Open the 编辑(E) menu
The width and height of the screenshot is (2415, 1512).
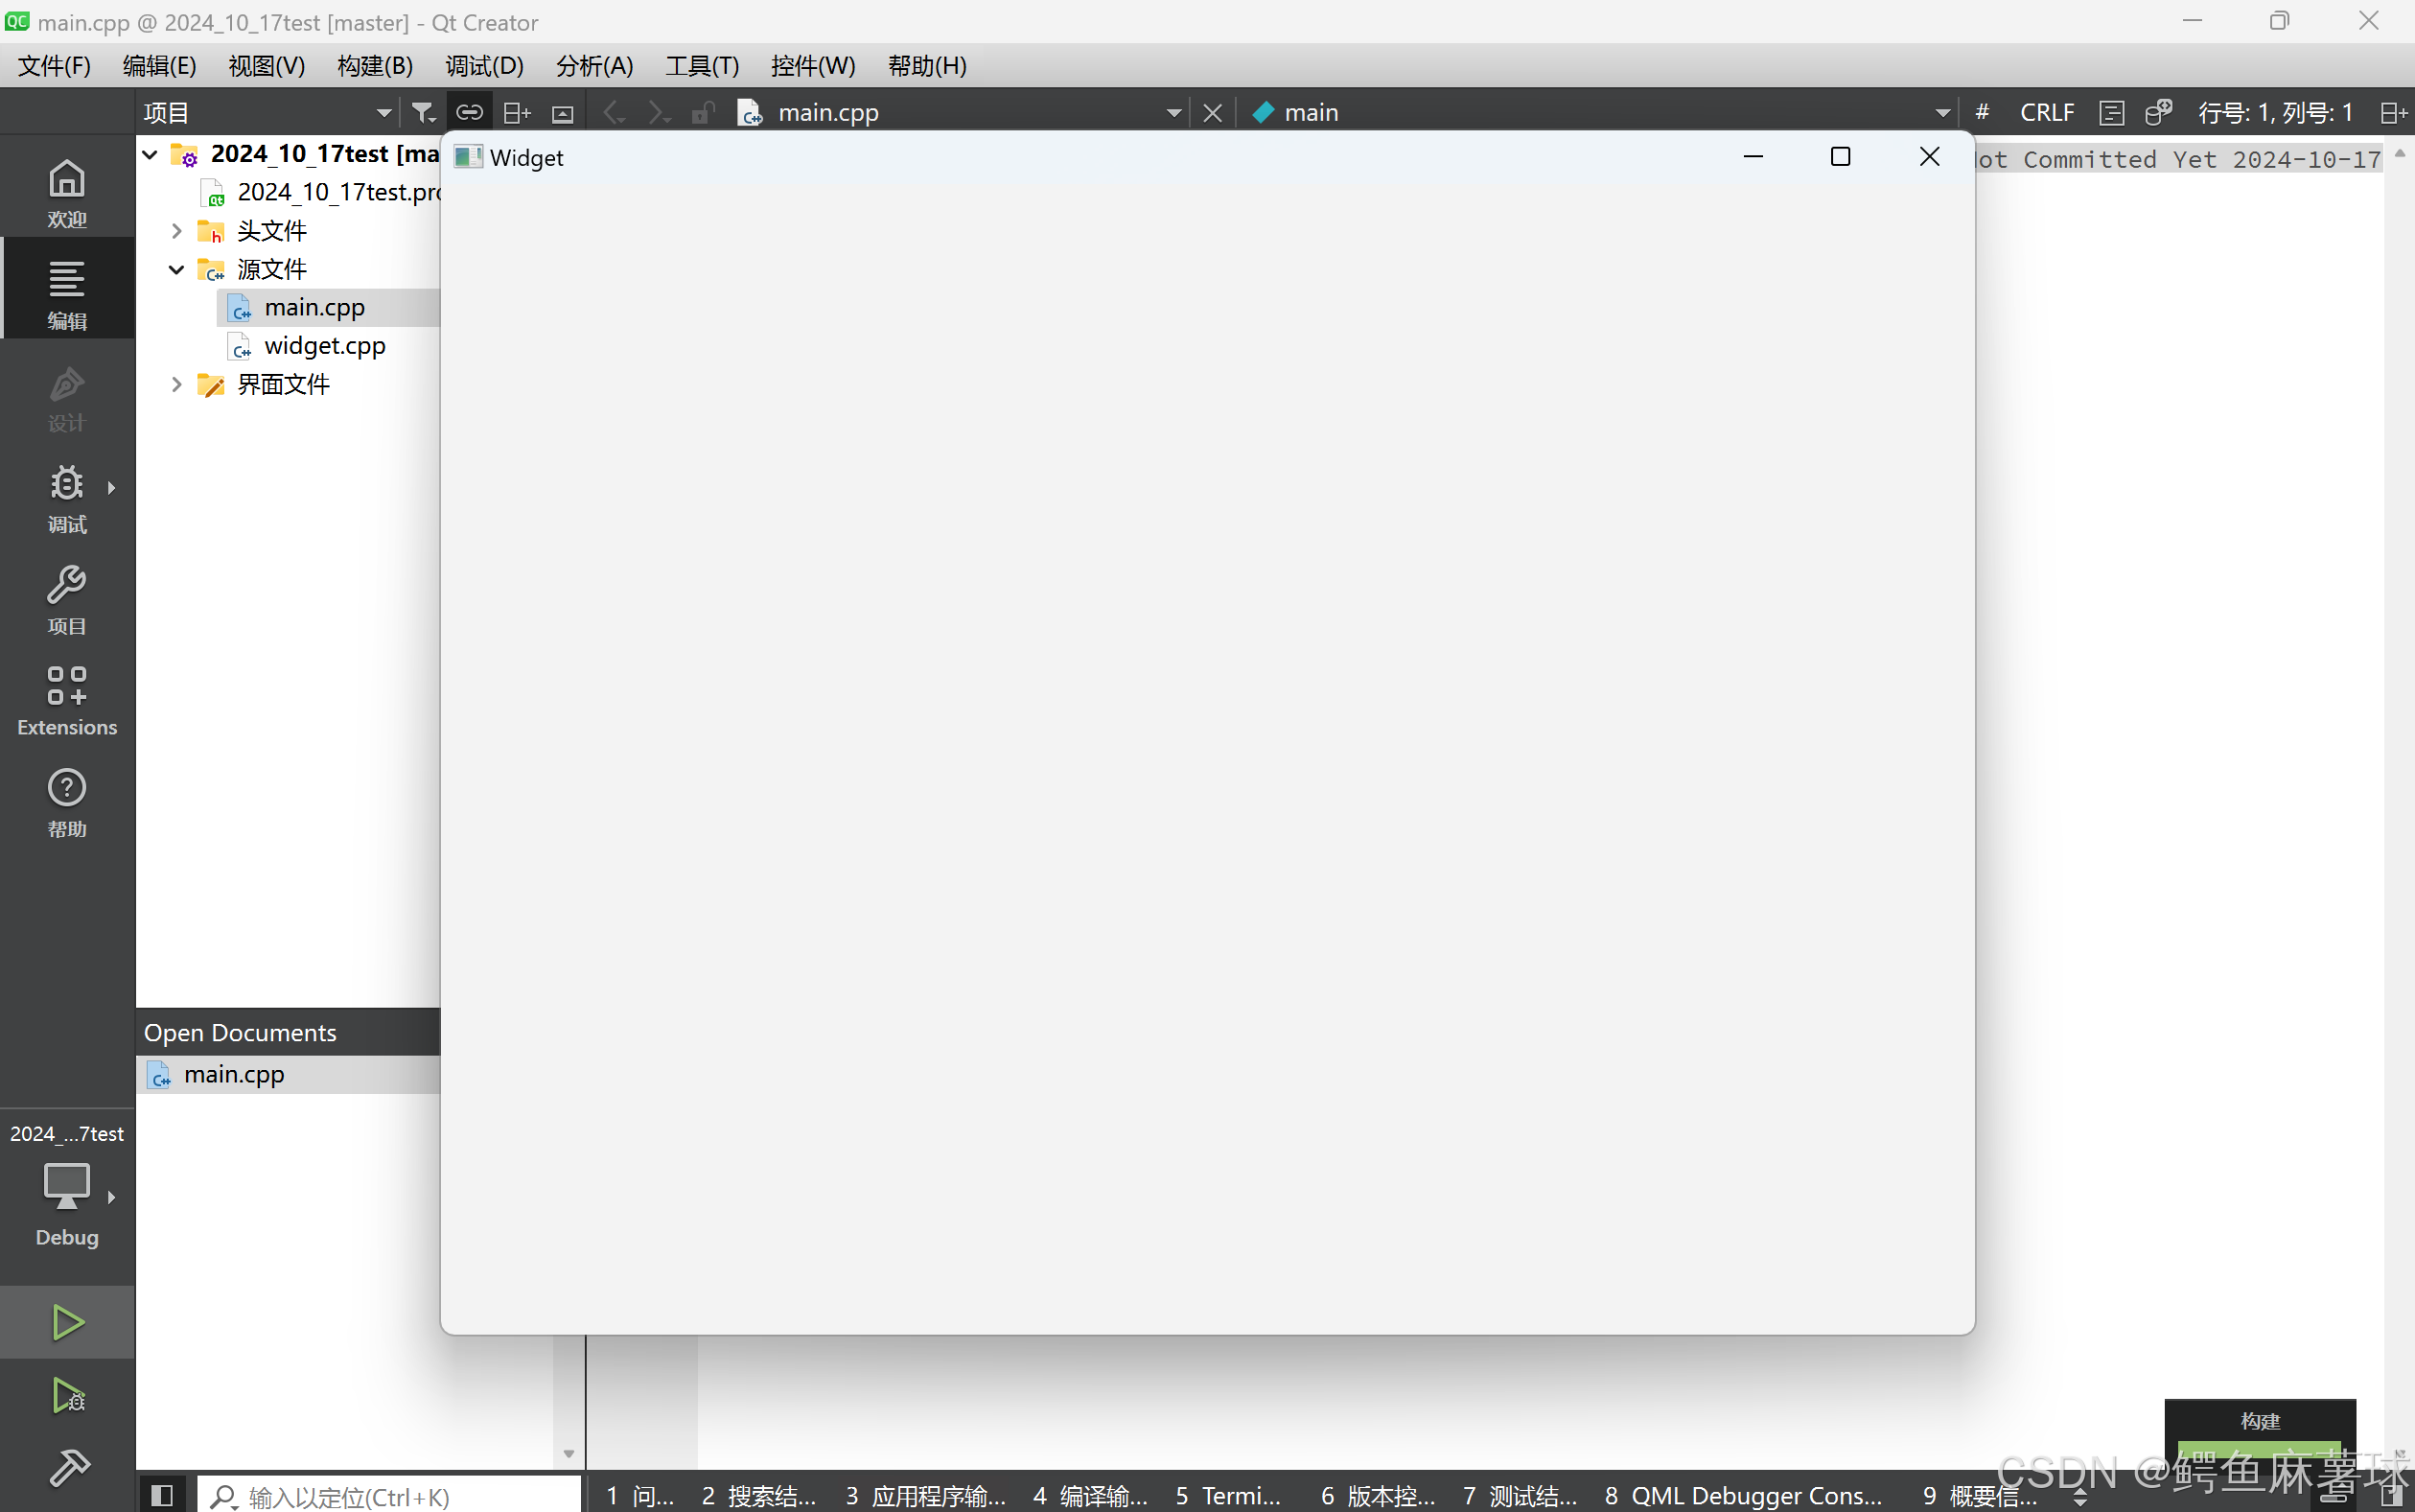[160, 66]
